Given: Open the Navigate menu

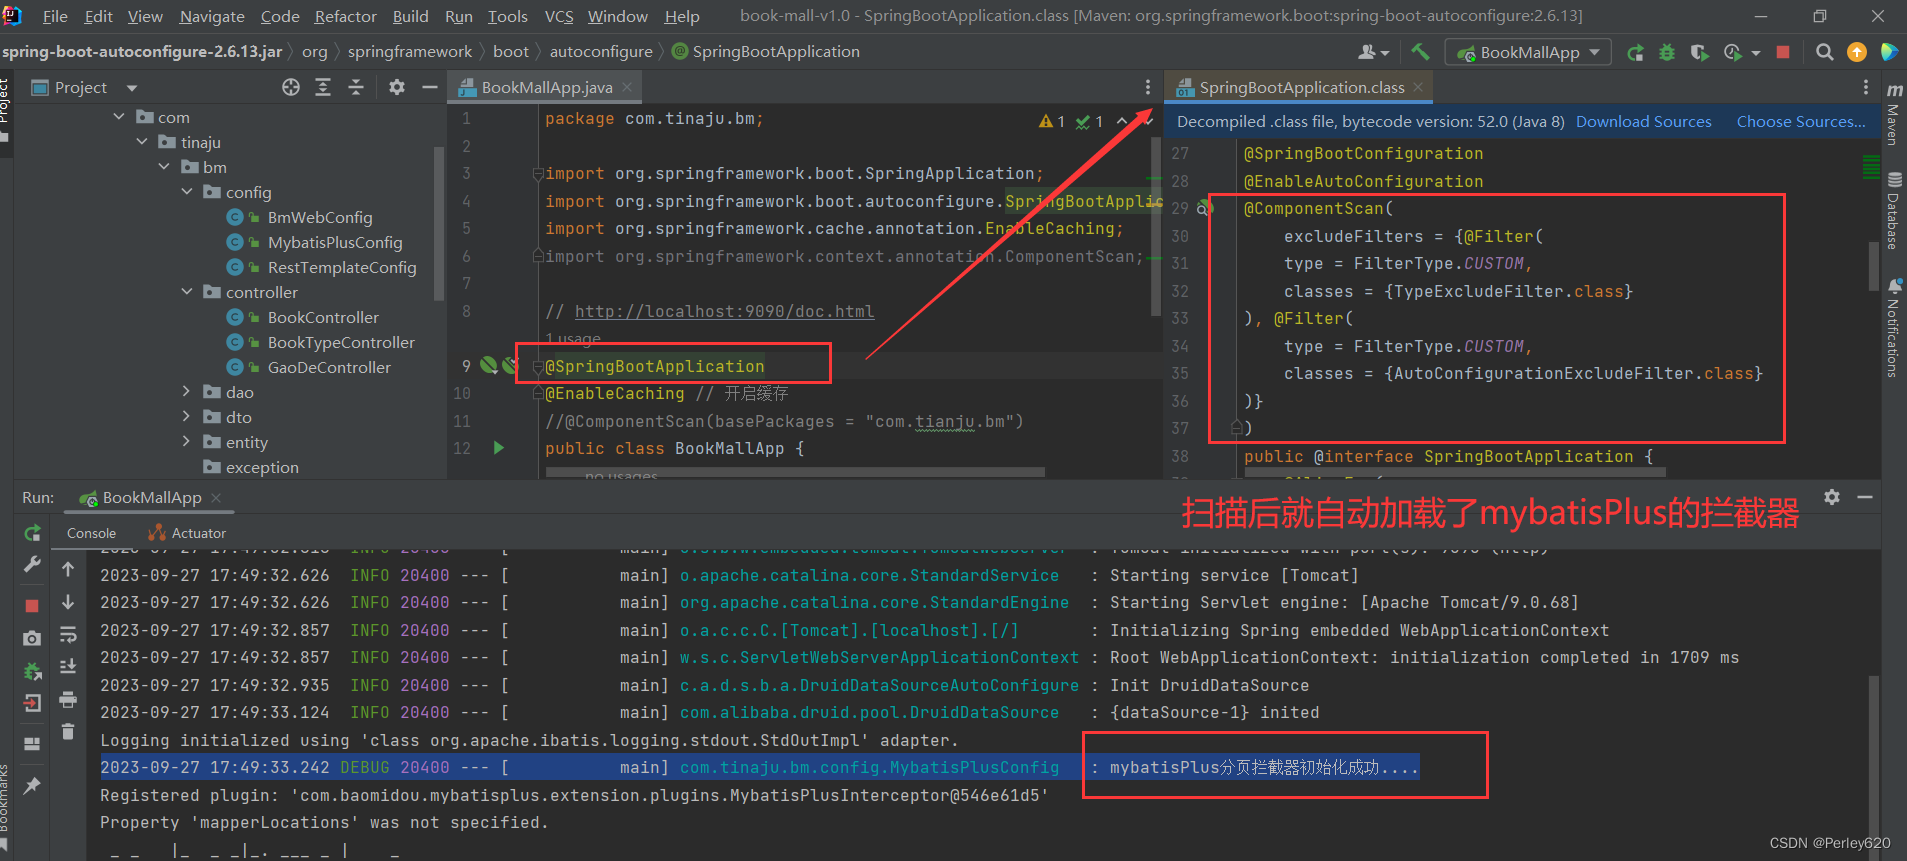Looking at the screenshot, I should (x=212, y=16).
